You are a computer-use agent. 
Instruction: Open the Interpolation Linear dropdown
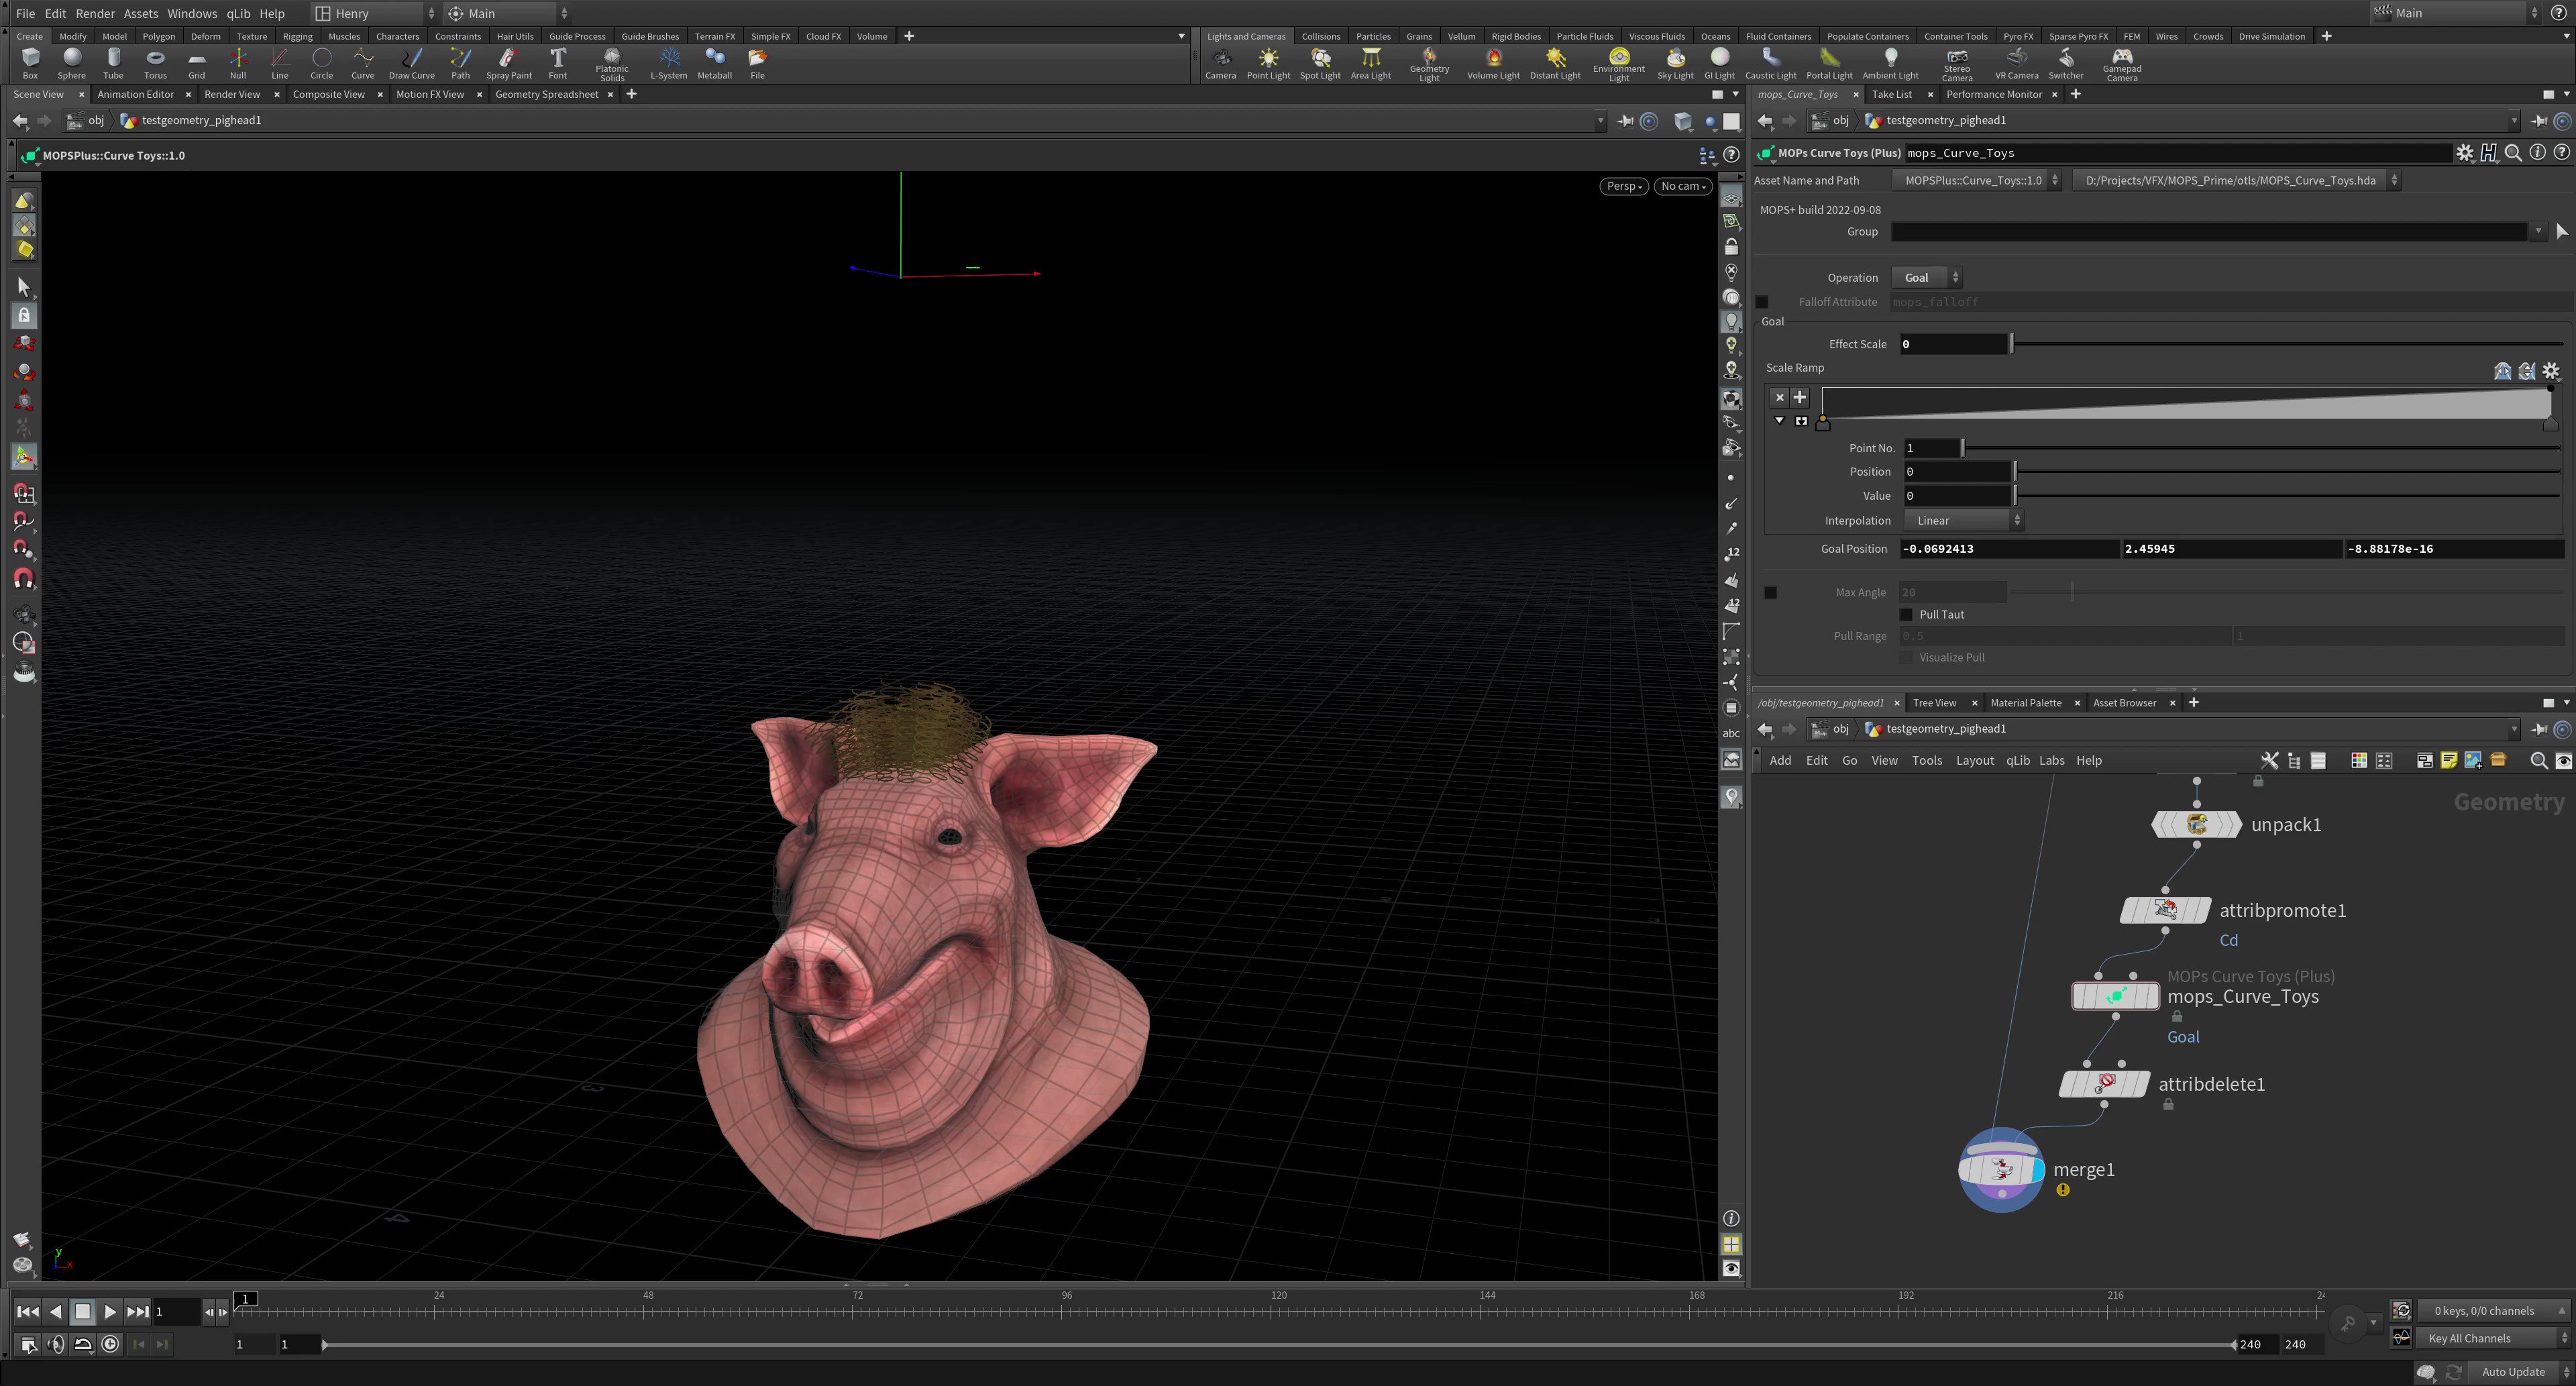coord(1963,521)
